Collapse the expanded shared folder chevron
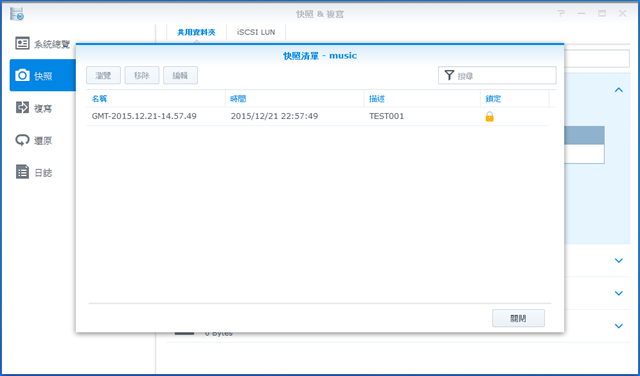Viewport: 640px width, 376px height. (x=619, y=90)
